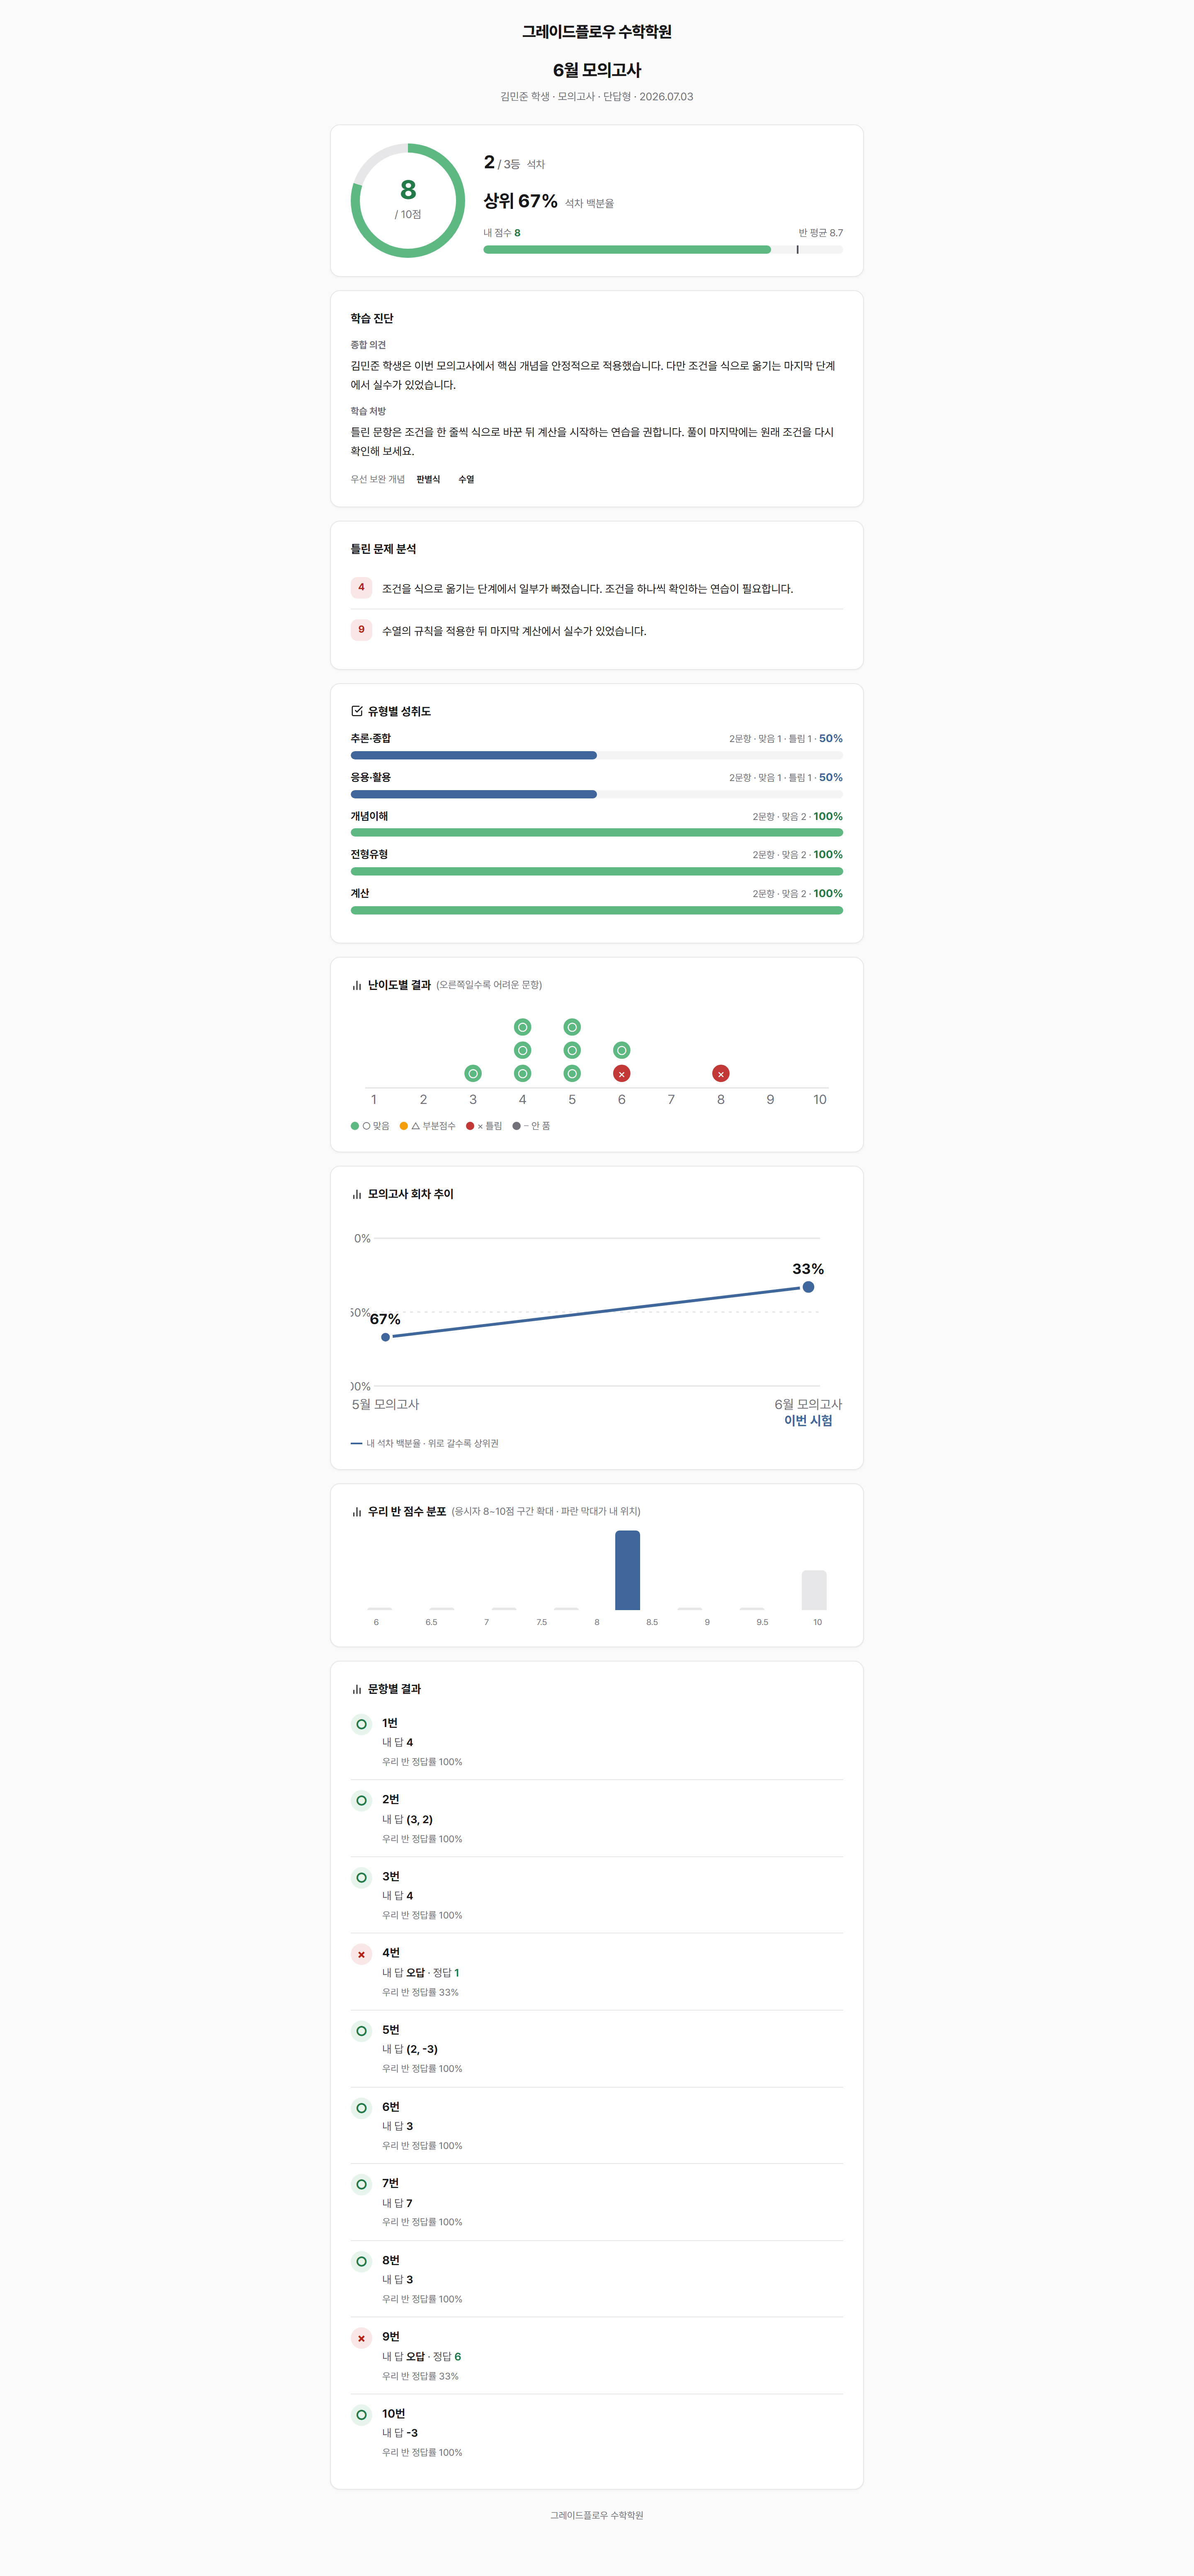Click the 그레이드플로우 수학학원 footer text
The image size is (1194, 2576).
[x=597, y=2515]
